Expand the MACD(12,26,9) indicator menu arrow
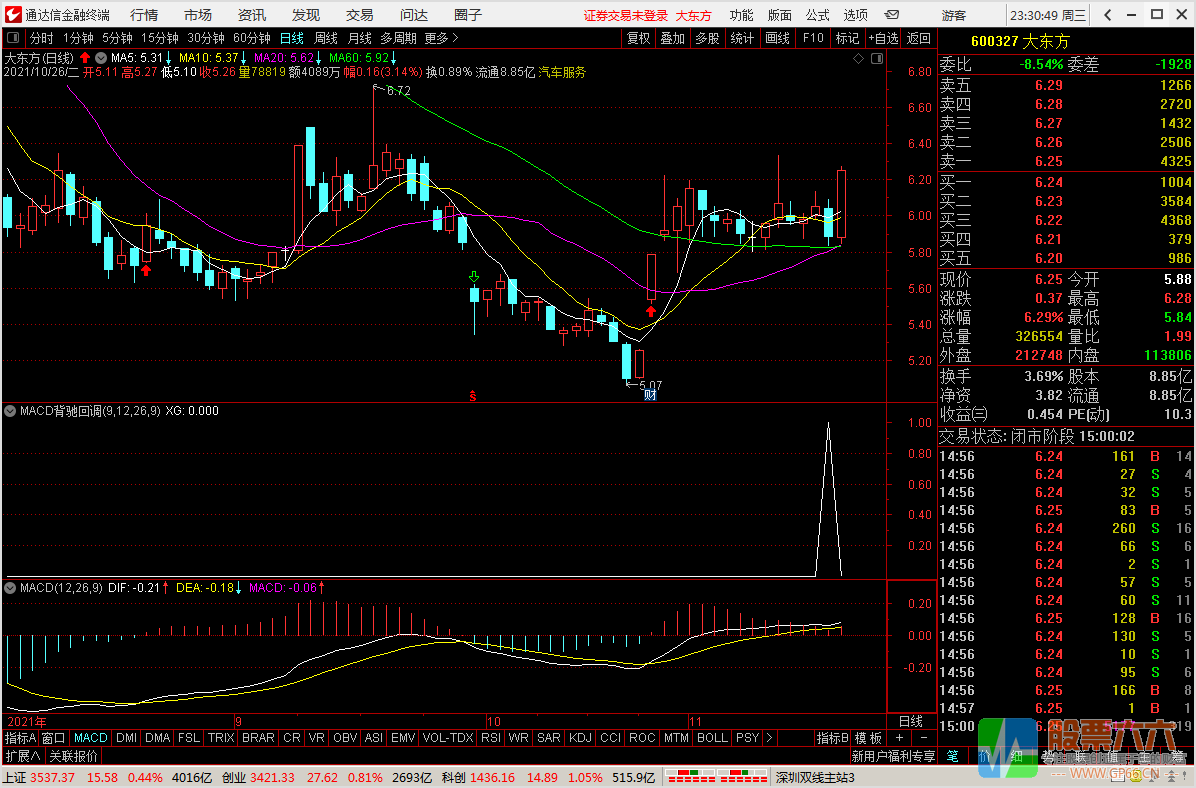1196x788 pixels. point(10,588)
